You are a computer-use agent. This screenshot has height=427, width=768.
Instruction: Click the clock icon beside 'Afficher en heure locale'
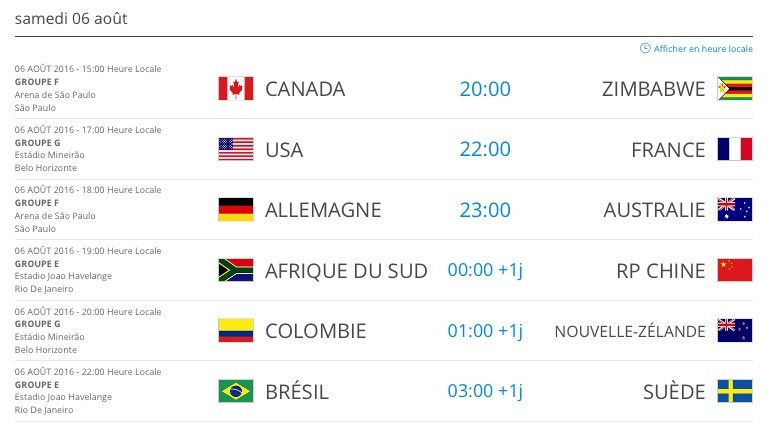click(x=645, y=48)
